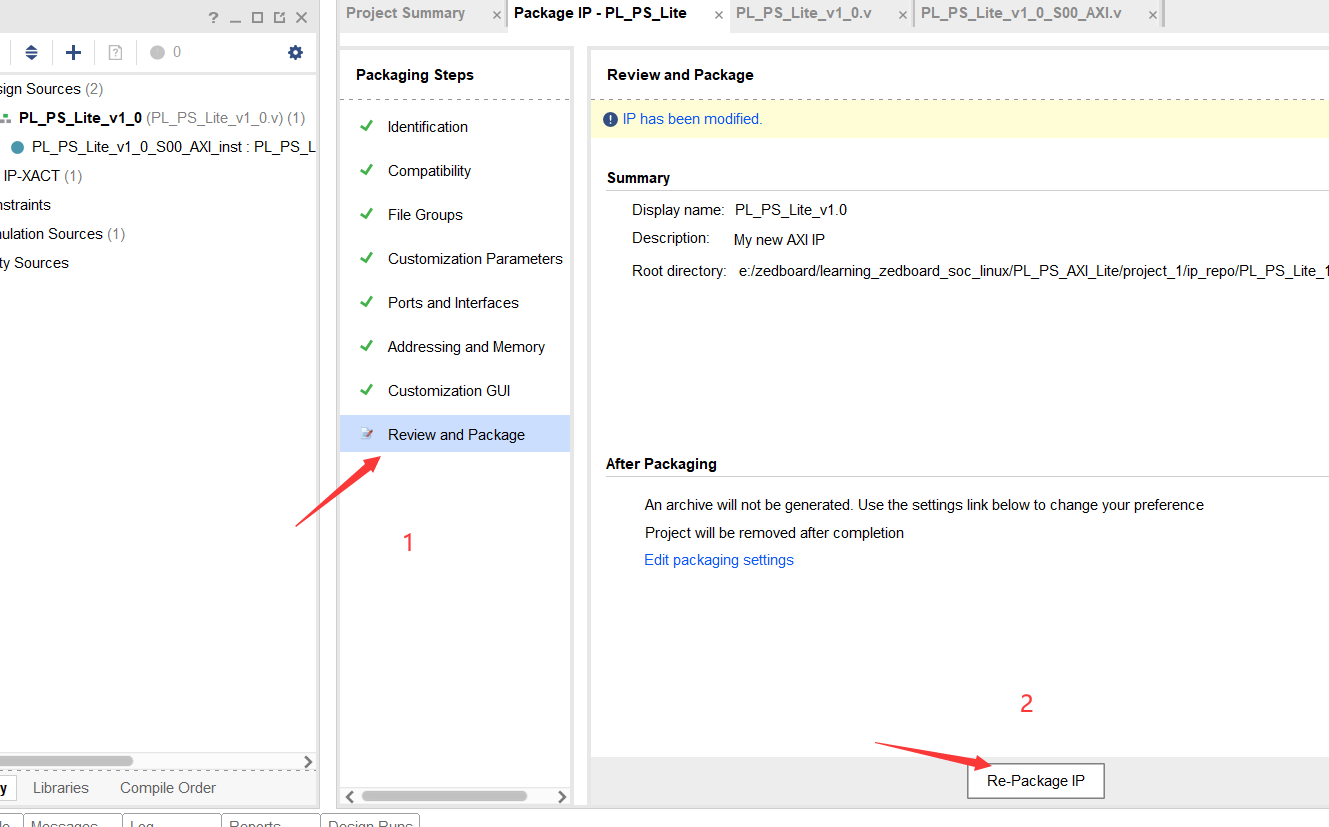The width and height of the screenshot is (1329, 827).
Task: Select the Review and Package step
Action: [455, 434]
